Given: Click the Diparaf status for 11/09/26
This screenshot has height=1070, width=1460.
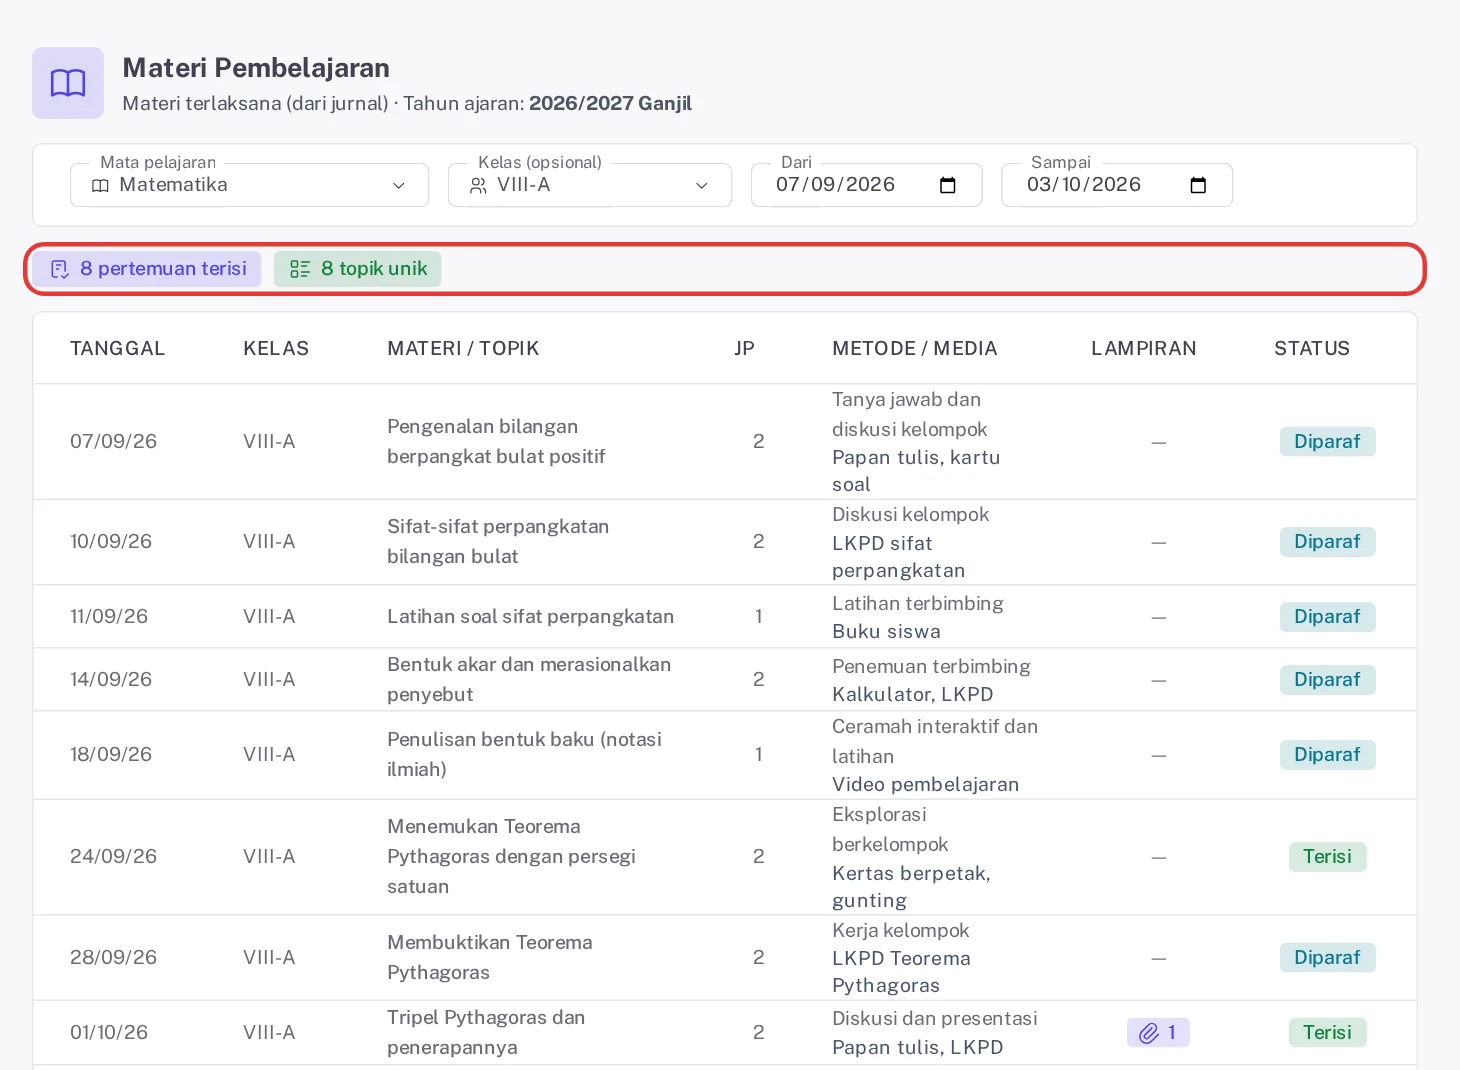Looking at the screenshot, I should pyautogui.click(x=1327, y=616).
